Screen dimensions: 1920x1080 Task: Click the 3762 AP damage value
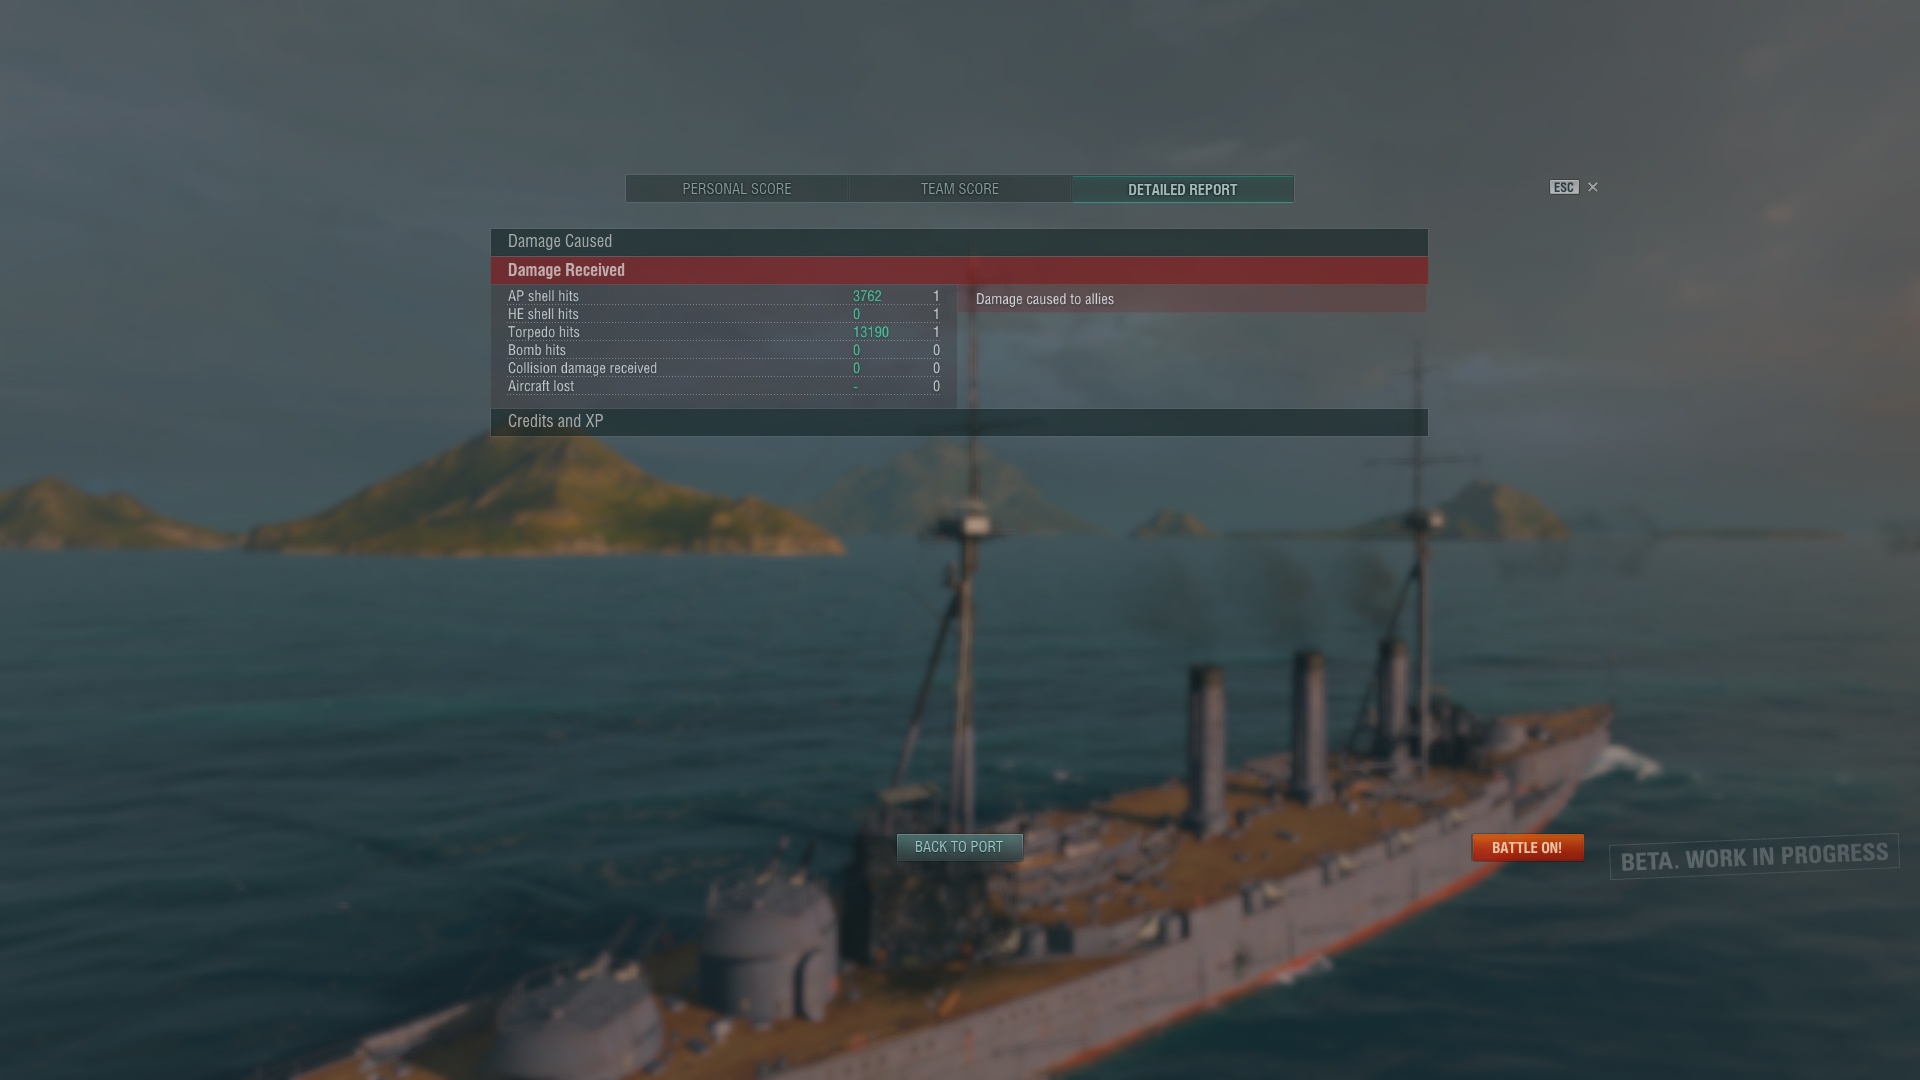coord(867,296)
